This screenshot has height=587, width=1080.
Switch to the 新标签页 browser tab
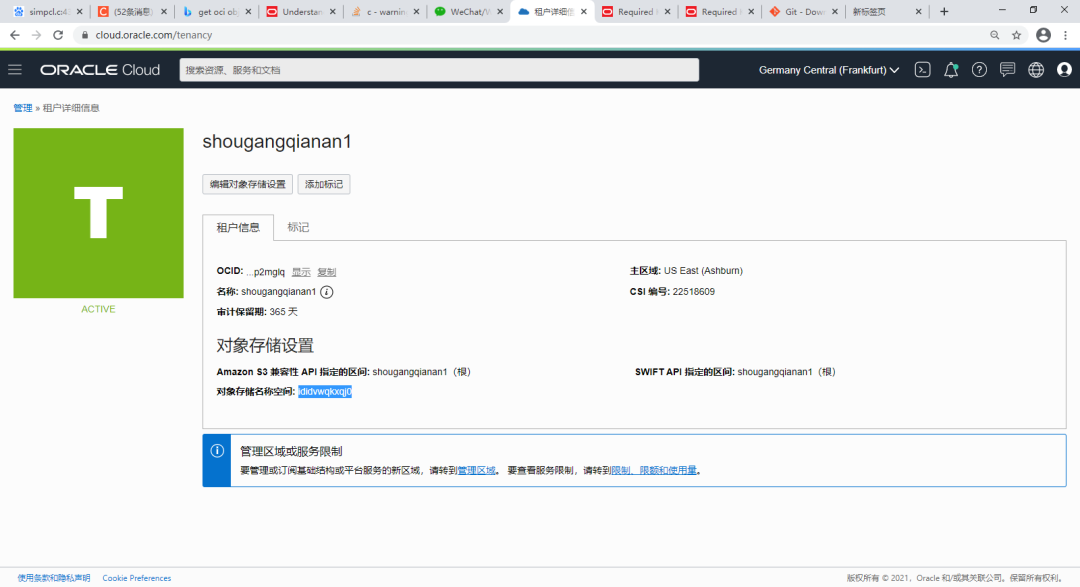[x=886, y=12]
